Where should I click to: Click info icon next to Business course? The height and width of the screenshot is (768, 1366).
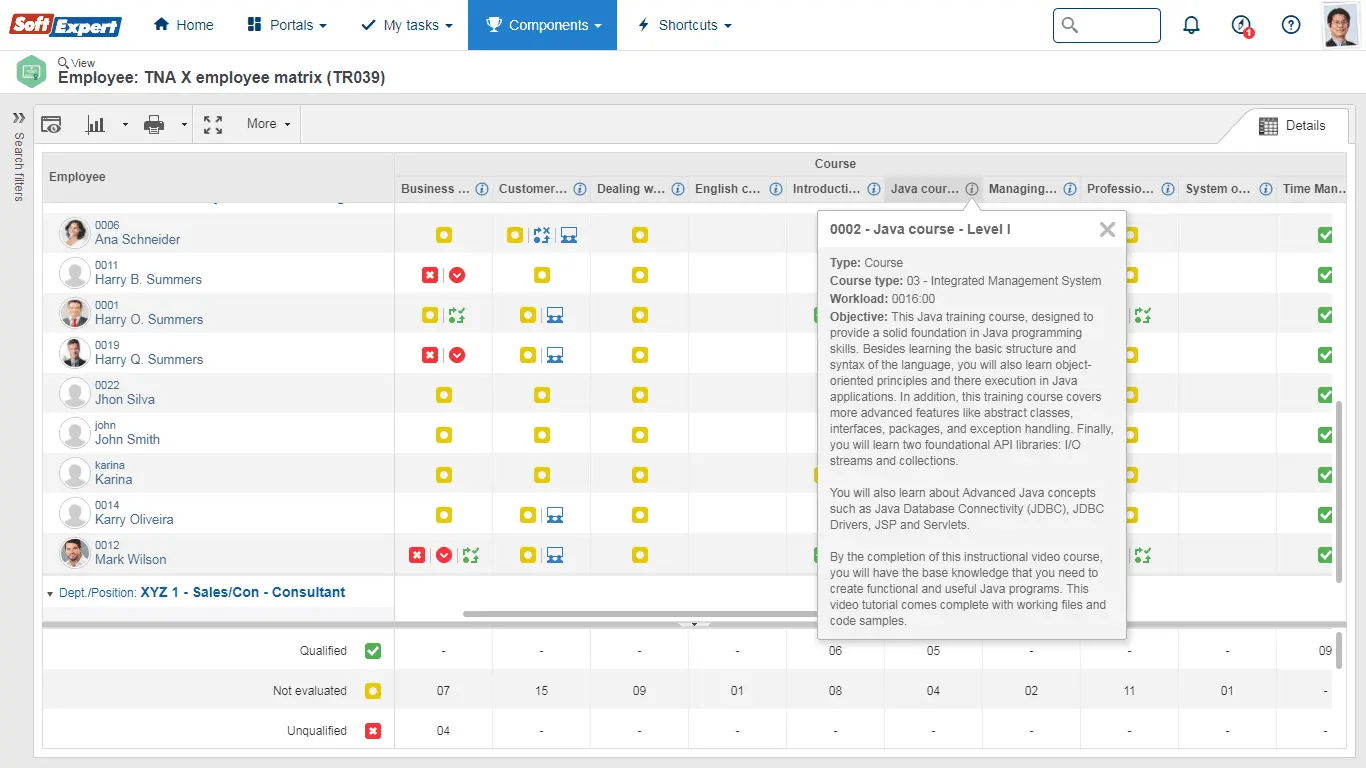point(482,189)
